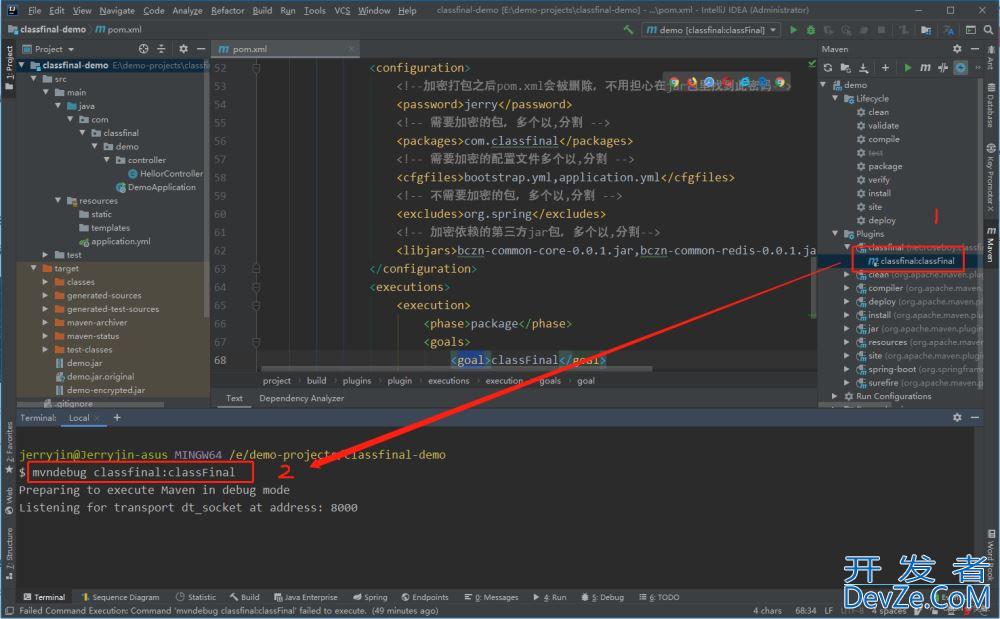Open the 5: Debug tool window

pos(603,597)
